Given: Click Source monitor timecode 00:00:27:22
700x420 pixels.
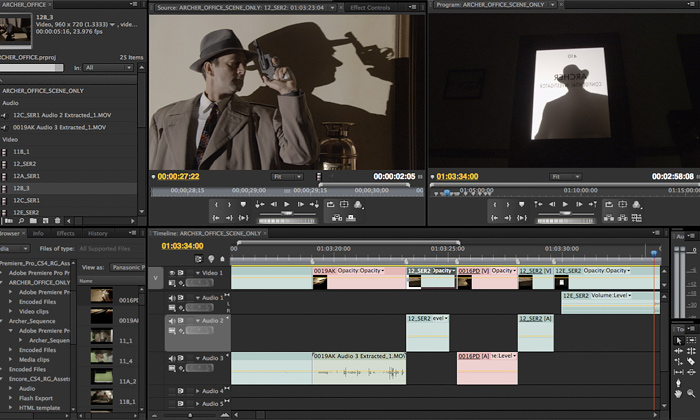Looking at the screenshot, I should [179, 176].
